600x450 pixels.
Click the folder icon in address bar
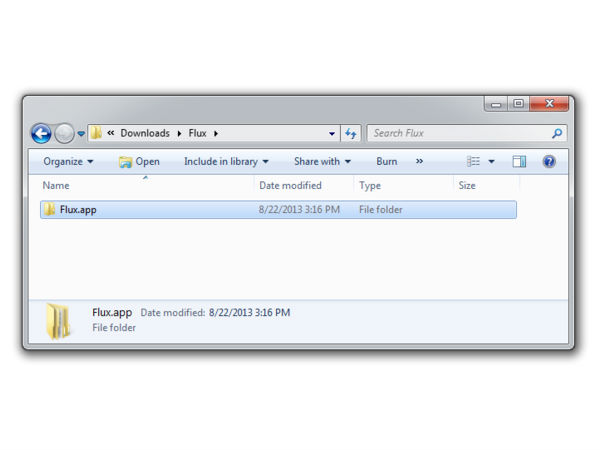pyautogui.click(x=96, y=133)
